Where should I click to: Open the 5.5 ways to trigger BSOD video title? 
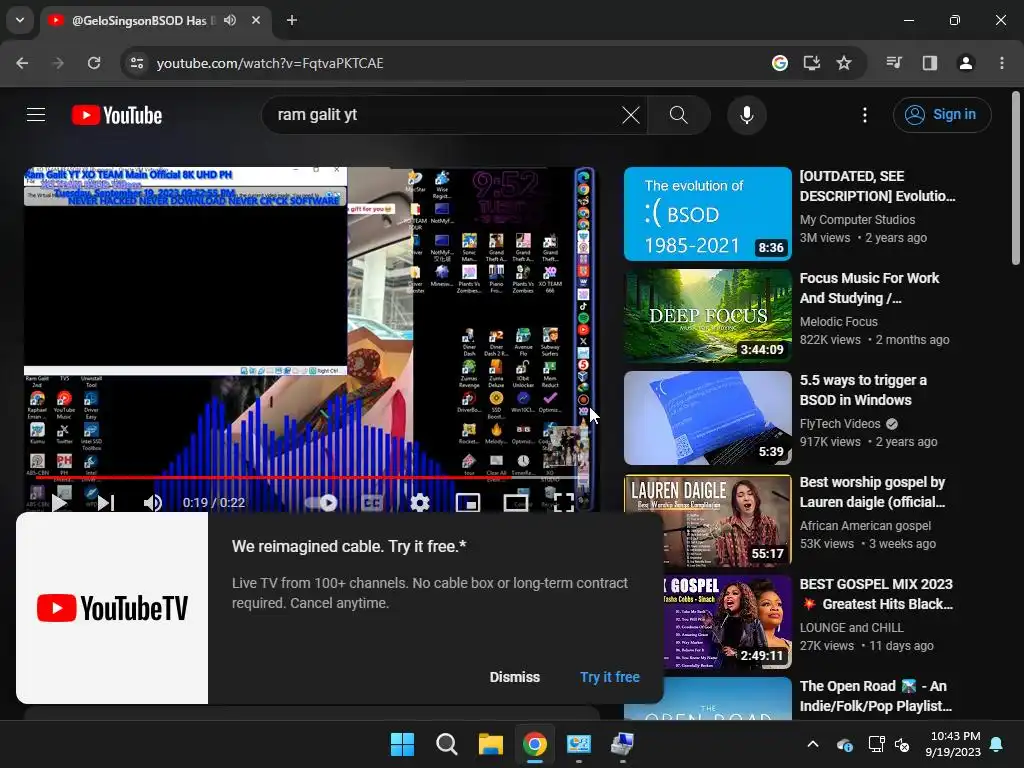coord(863,390)
